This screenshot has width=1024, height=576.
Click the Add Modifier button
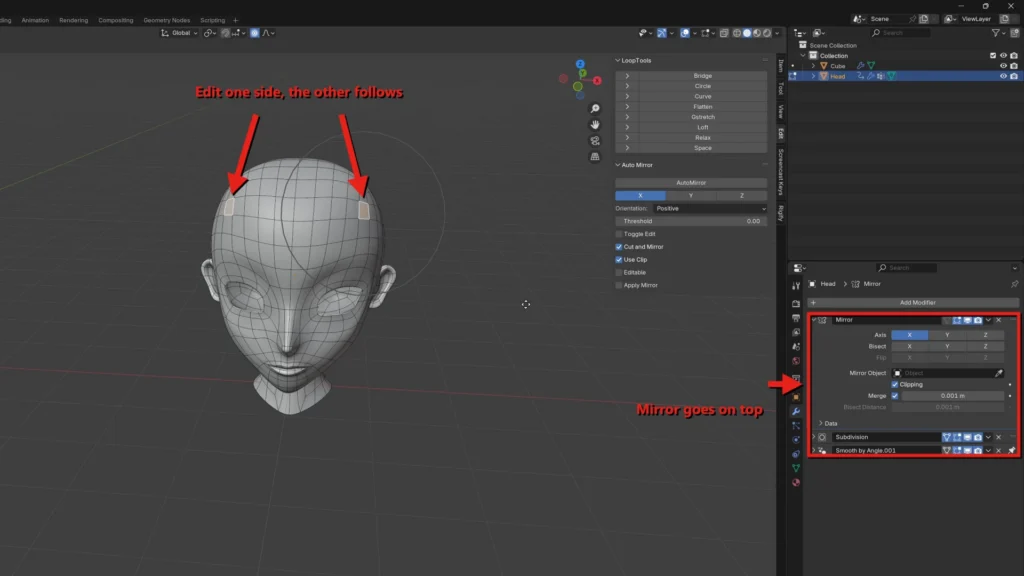click(x=913, y=302)
